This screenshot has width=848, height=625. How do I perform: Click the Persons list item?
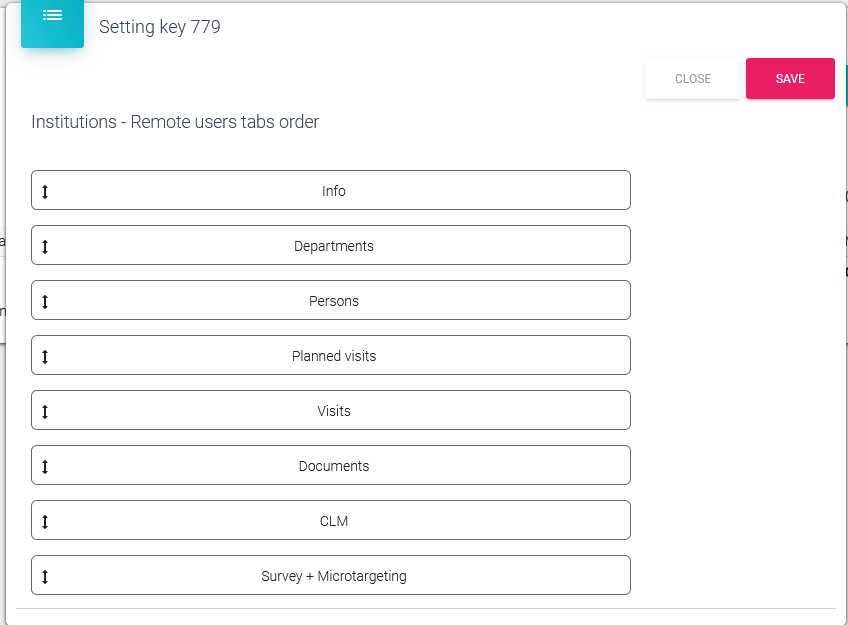click(x=334, y=301)
